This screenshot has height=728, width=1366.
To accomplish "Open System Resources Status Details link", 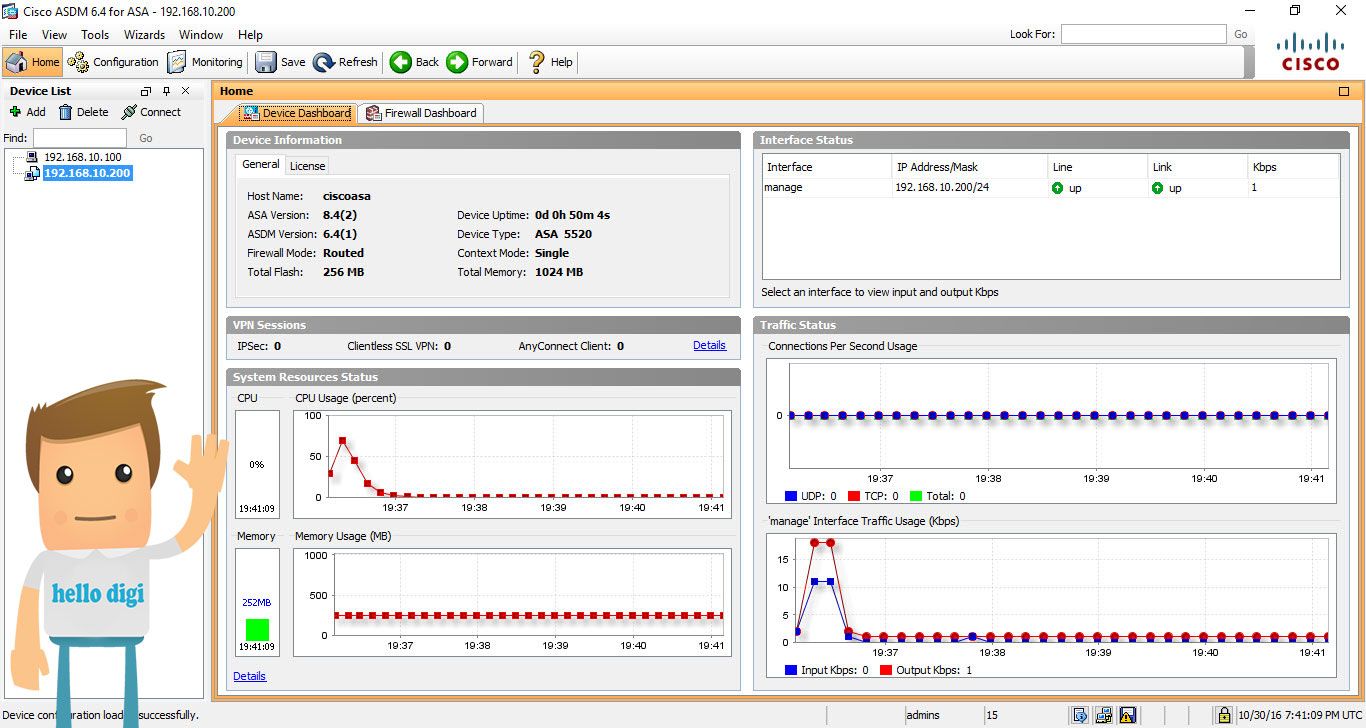I will [x=250, y=676].
